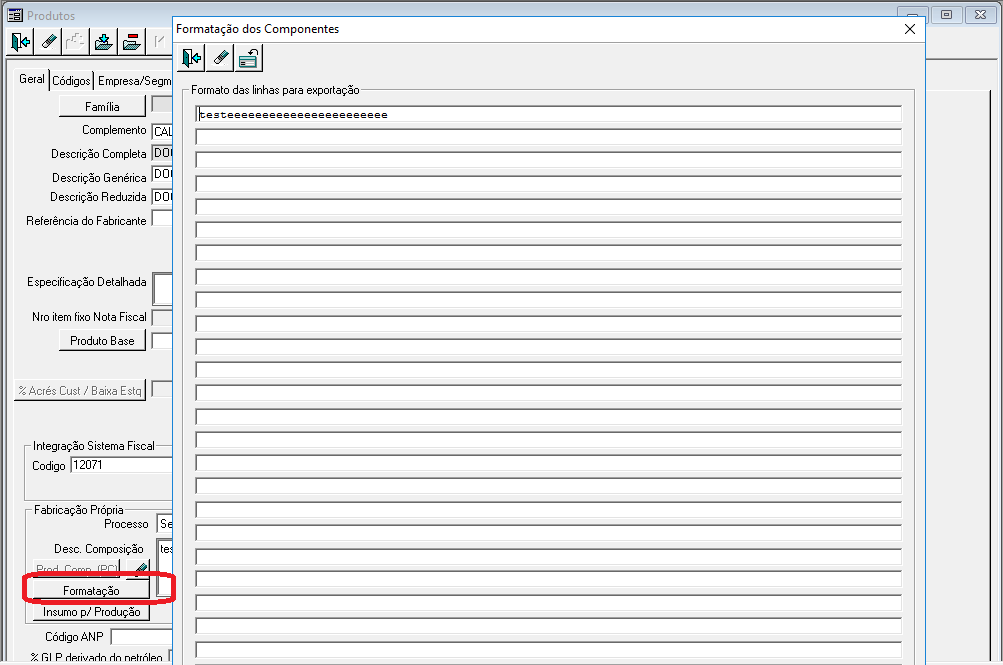The image size is (1003, 665).
Task: Click the Produto Base button
Action: click(x=102, y=341)
